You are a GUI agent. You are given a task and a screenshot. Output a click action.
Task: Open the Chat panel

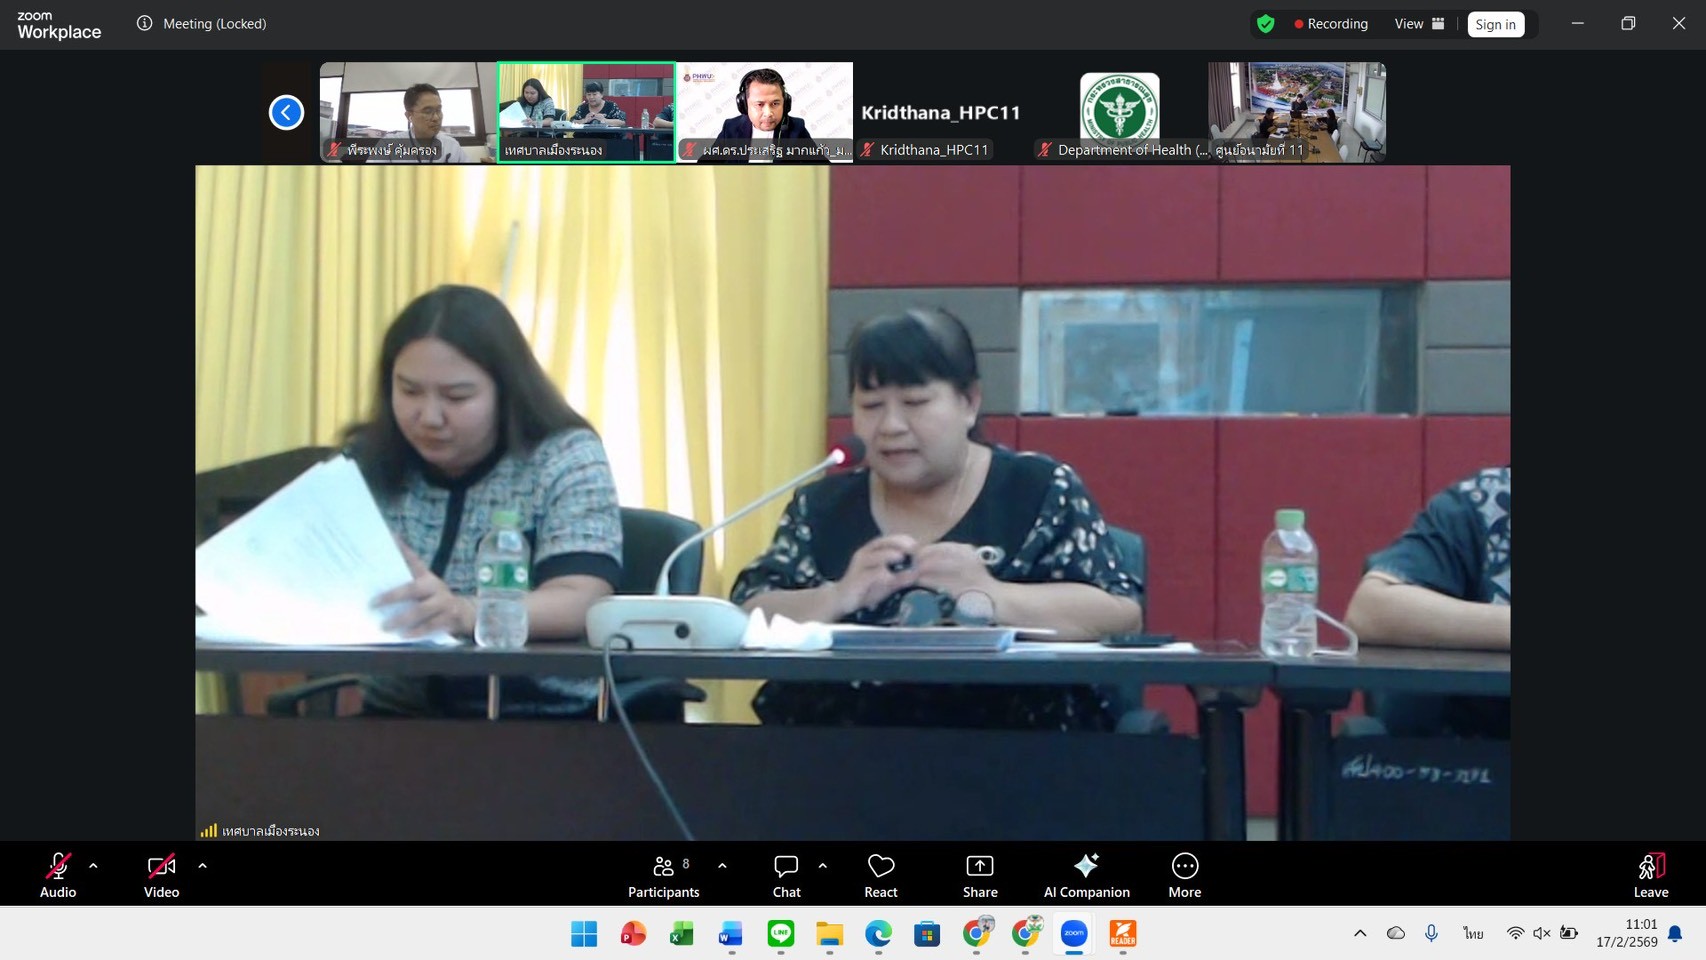click(786, 874)
